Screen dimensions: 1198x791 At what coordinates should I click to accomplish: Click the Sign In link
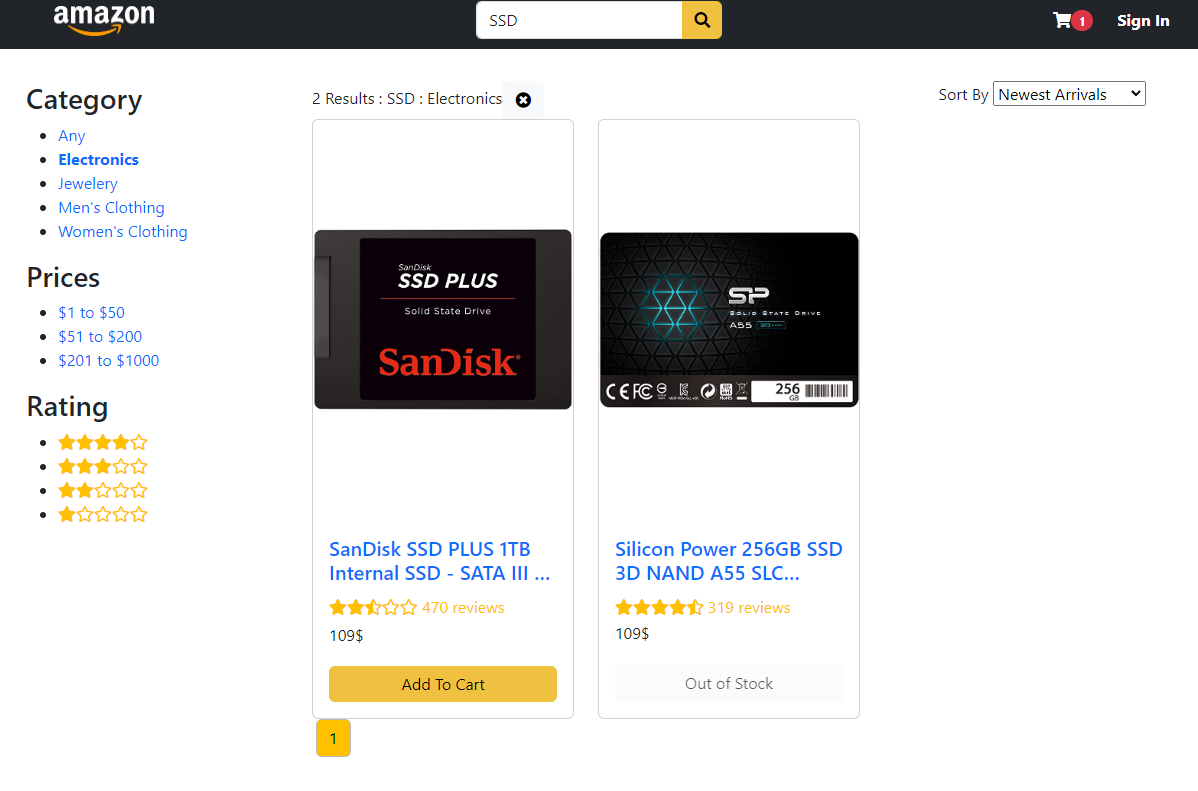(1143, 21)
